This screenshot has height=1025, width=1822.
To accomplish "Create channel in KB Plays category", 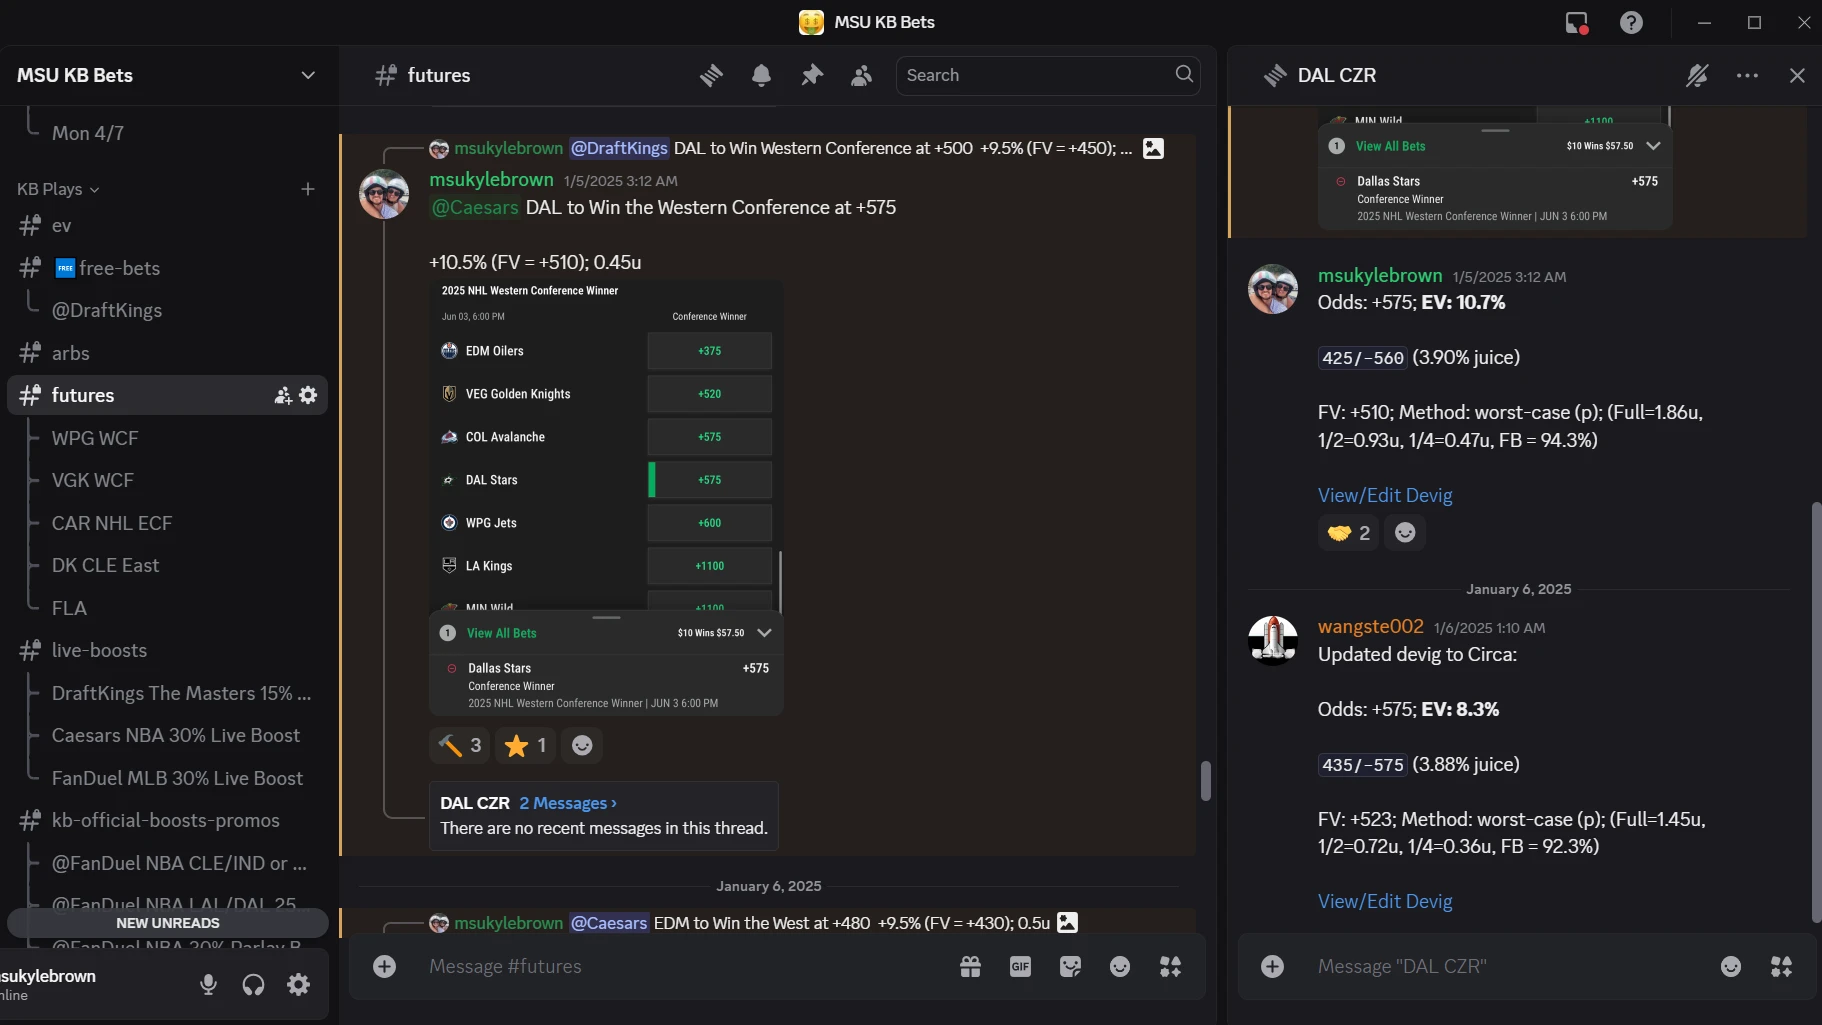I will click(308, 189).
